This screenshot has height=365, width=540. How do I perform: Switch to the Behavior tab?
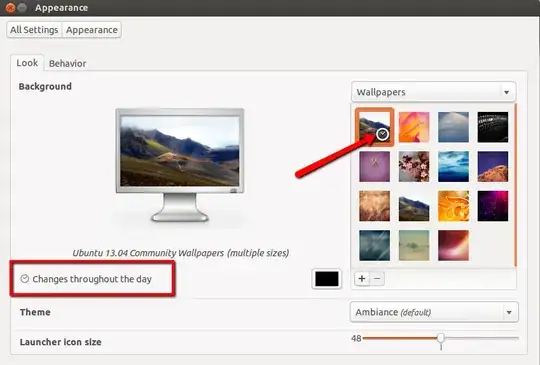tap(68, 63)
